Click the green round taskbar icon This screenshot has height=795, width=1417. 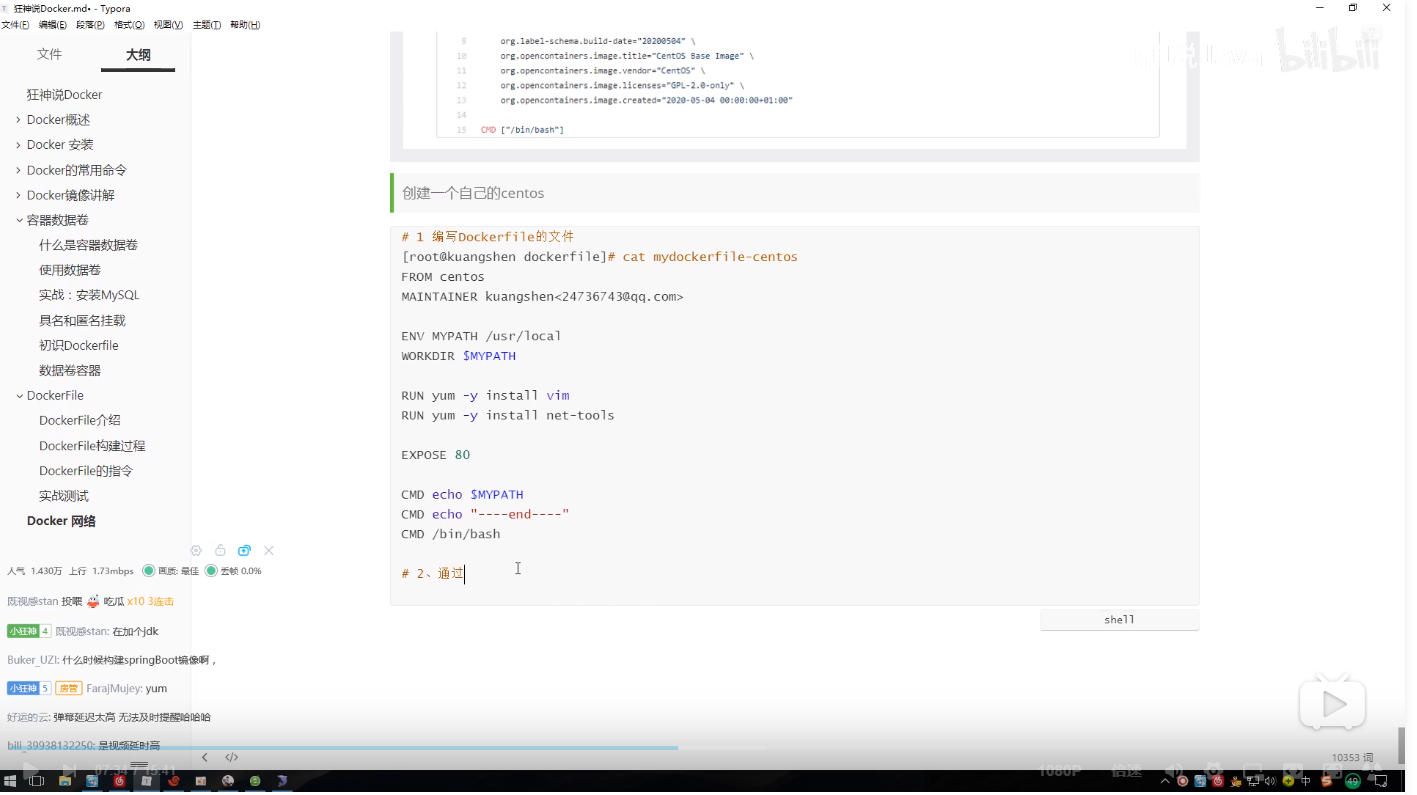click(255, 781)
